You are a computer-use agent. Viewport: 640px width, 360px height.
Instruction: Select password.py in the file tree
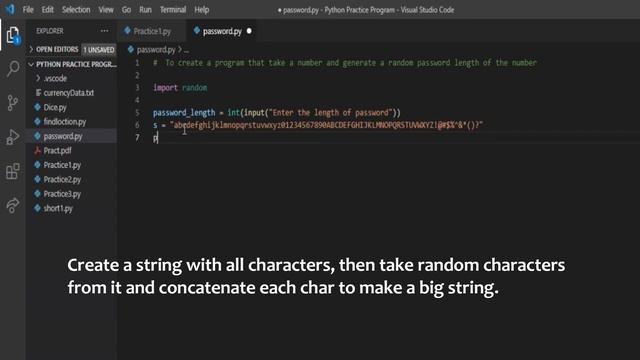(x=63, y=136)
